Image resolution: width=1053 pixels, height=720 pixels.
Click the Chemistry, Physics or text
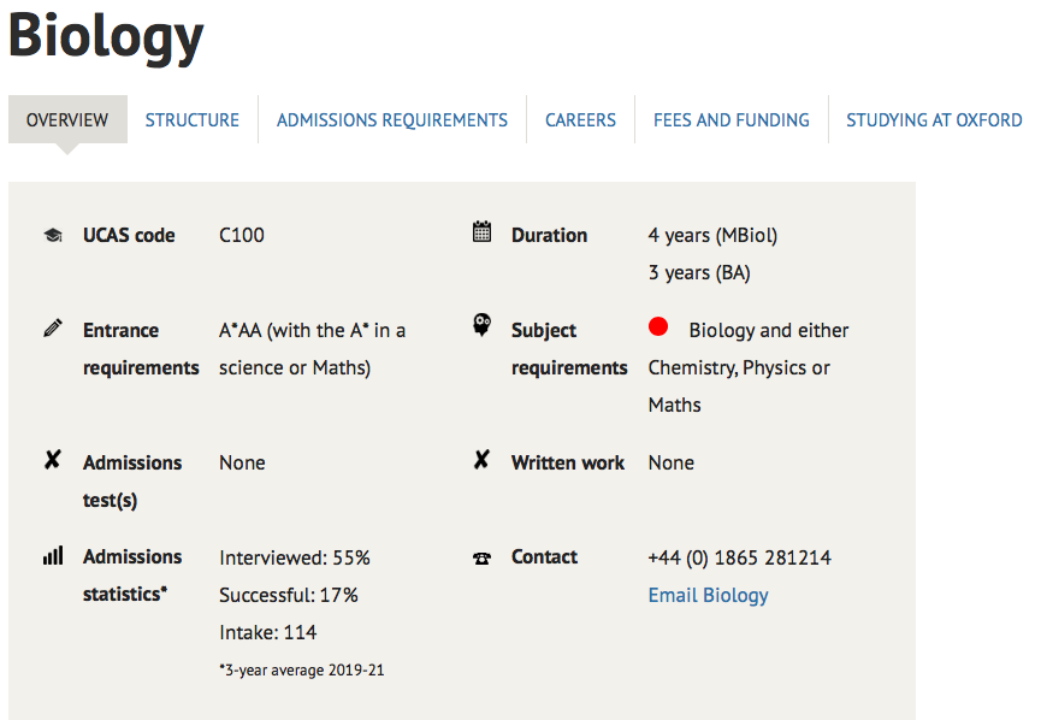pyautogui.click(x=739, y=368)
